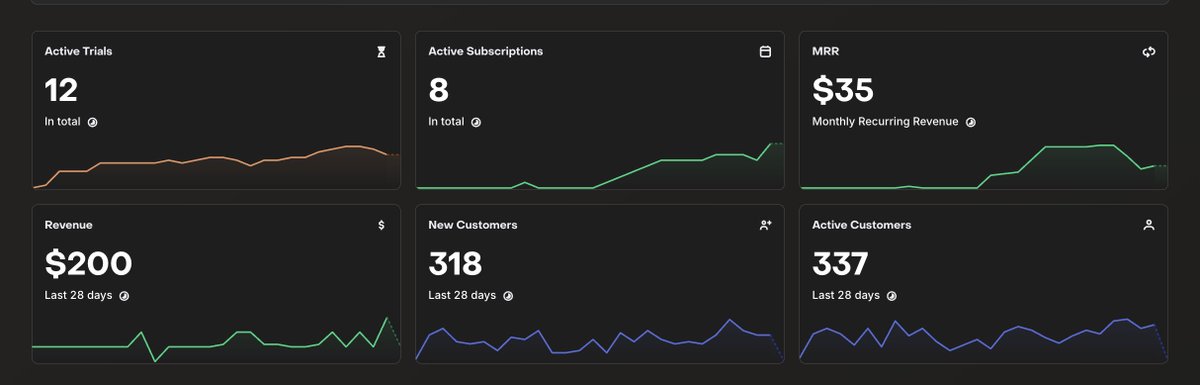Click the info icon beside Active Customers 'Last 28 days'
This screenshot has width=1200, height=385.
coord(892,296)
